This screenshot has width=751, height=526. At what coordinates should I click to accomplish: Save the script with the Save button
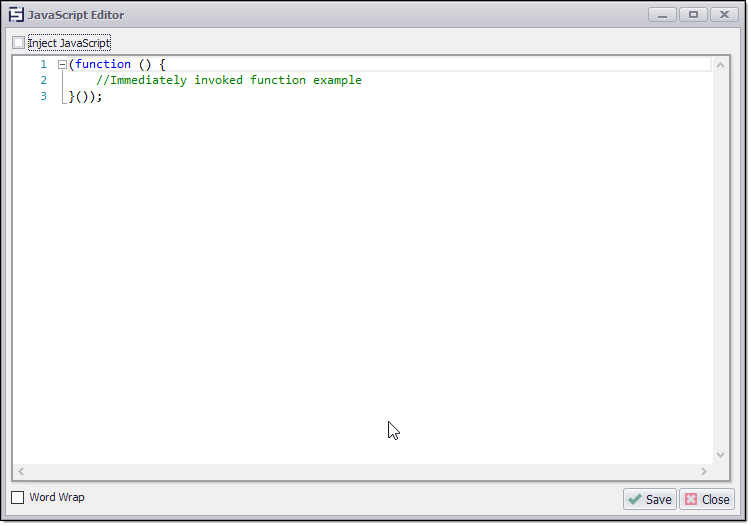pos(649,499)
